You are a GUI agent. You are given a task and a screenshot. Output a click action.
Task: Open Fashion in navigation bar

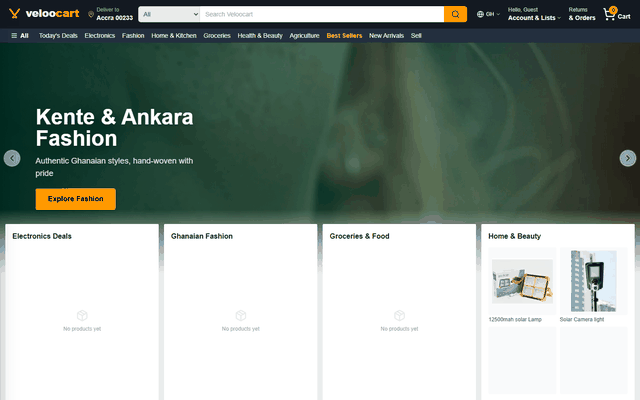[x=133, y=36]
